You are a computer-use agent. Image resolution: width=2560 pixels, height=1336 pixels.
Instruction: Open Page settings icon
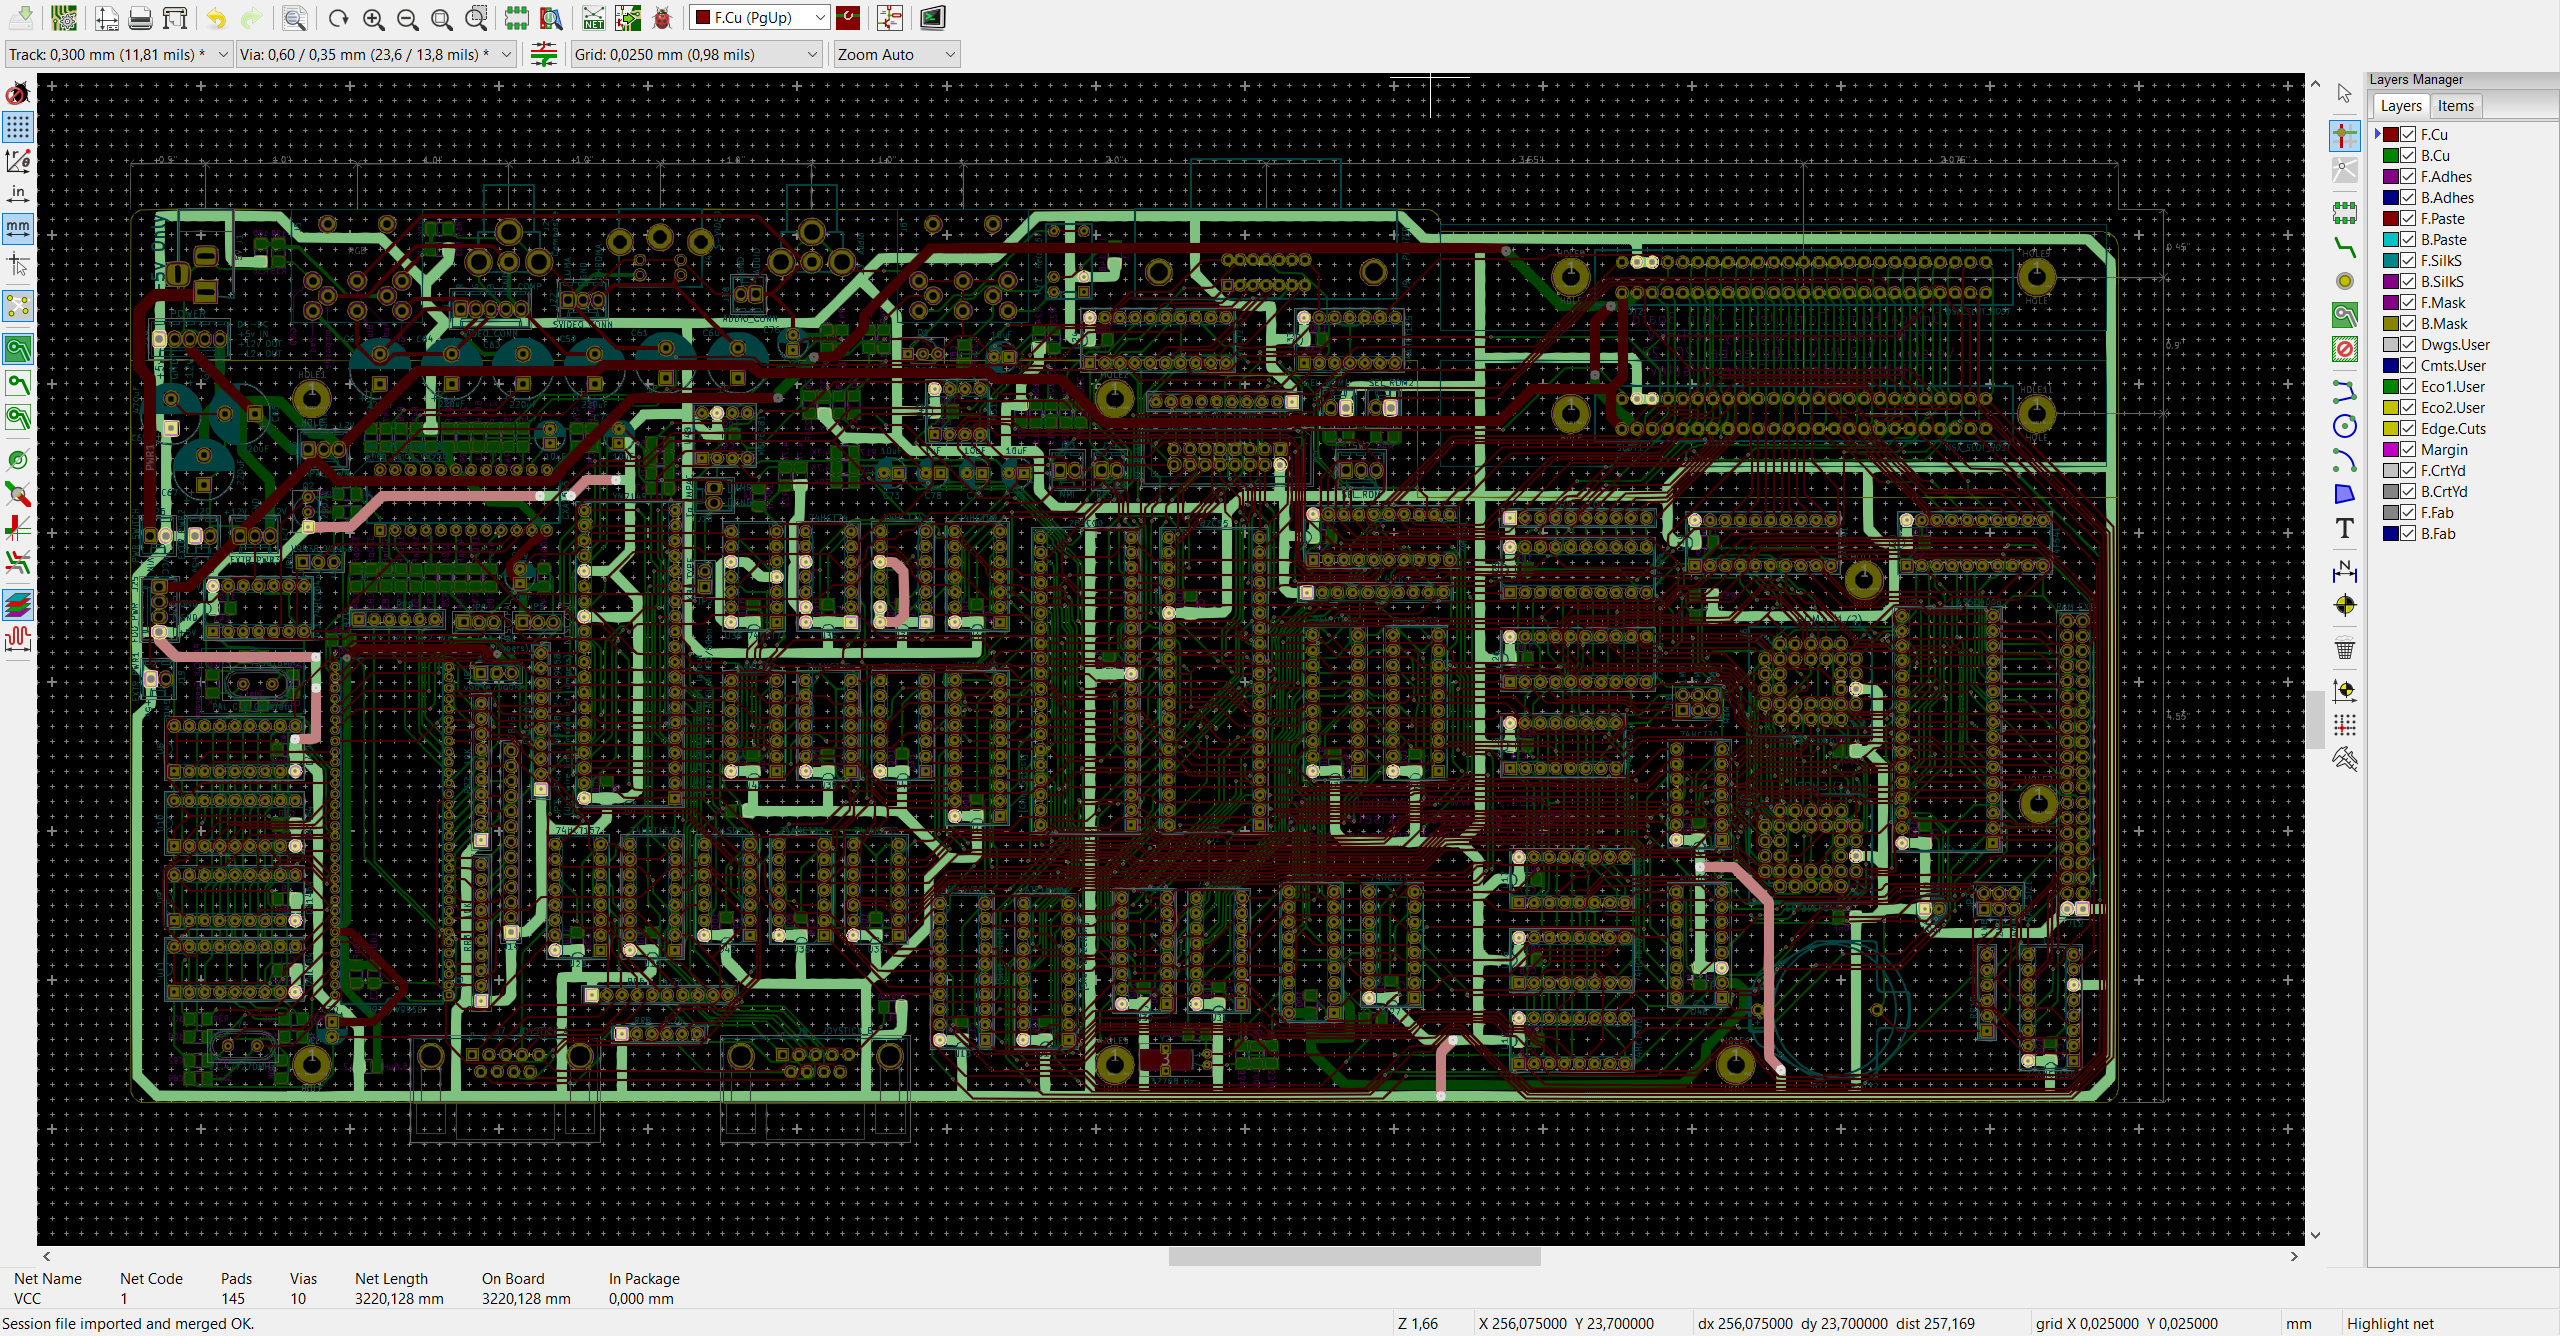(x=107, y=17)
